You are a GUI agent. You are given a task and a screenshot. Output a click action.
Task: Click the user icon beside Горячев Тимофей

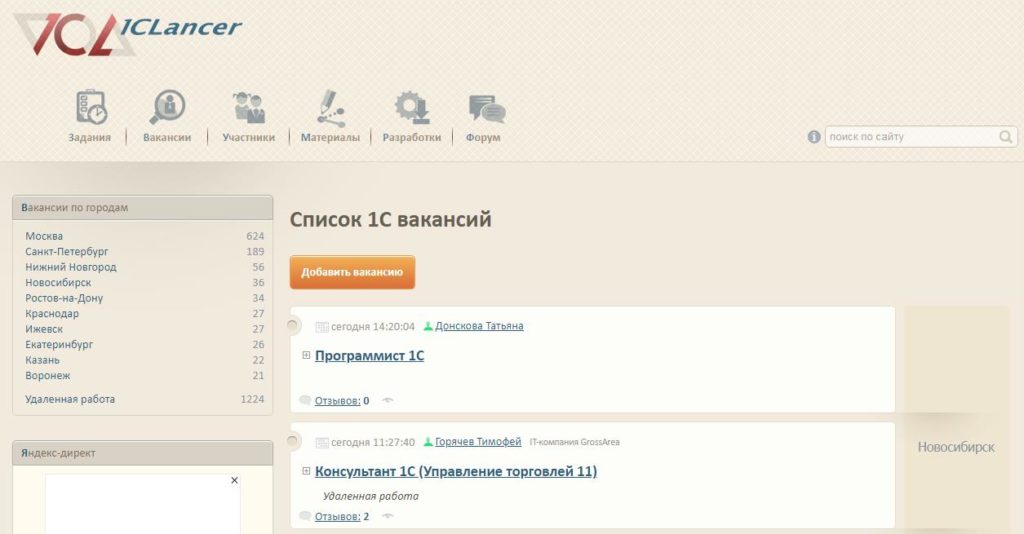(x=428, y=442)
